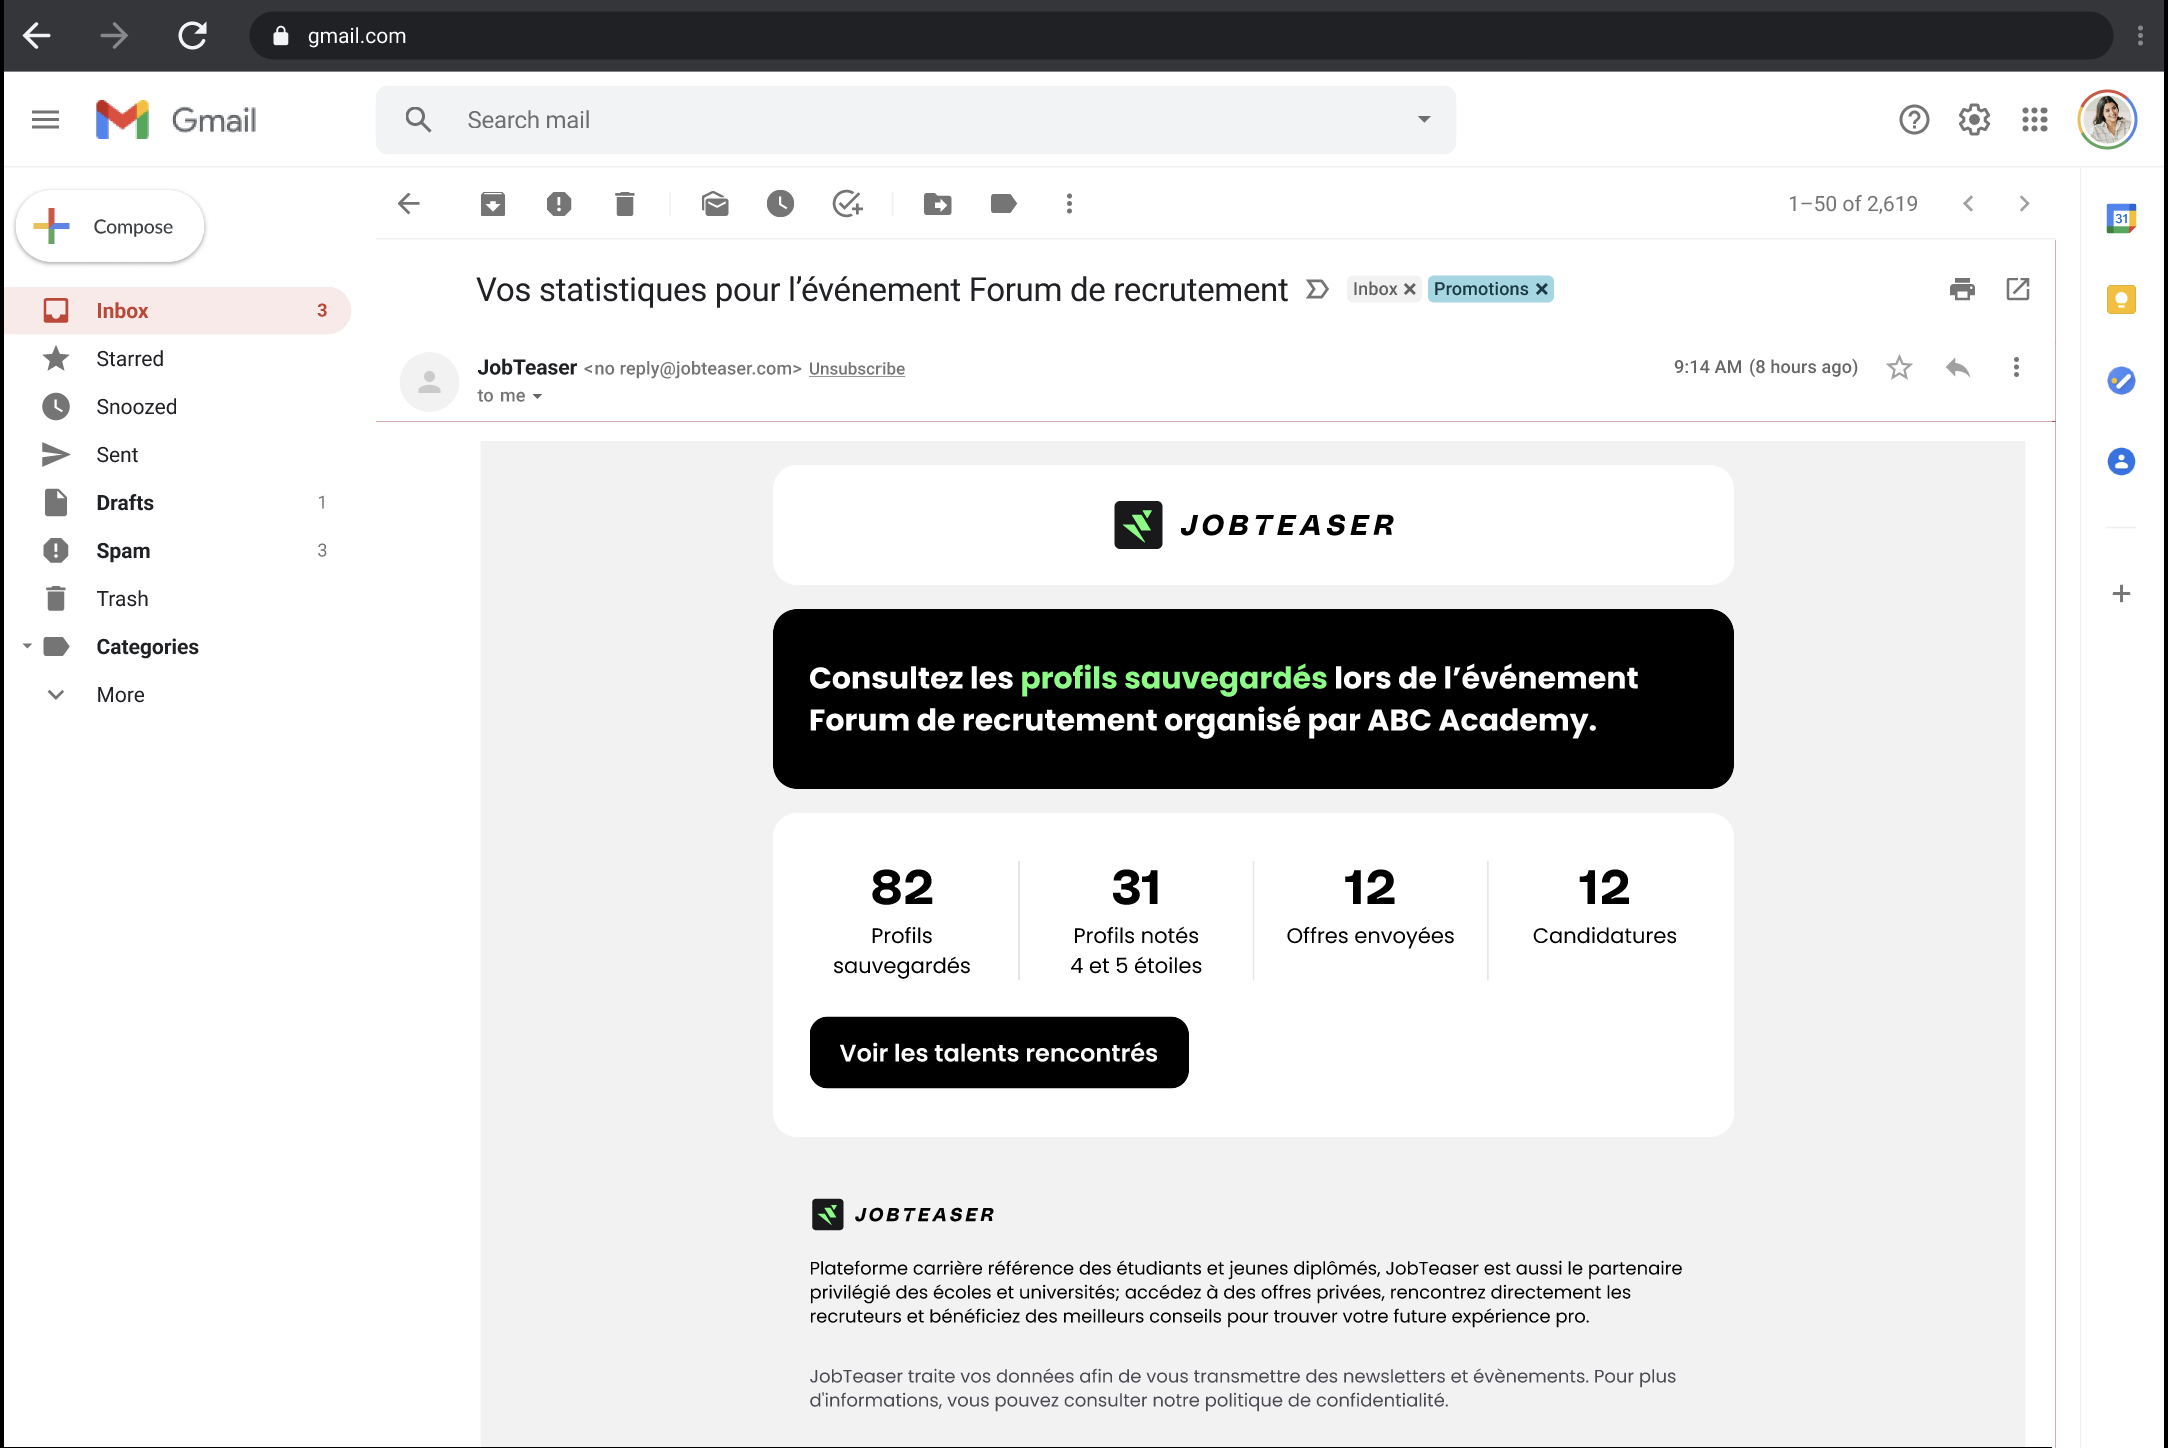The image size is (2168, 1448).
Task: Go to newer conversation arrow
Action: click(x=1968, y=204)
